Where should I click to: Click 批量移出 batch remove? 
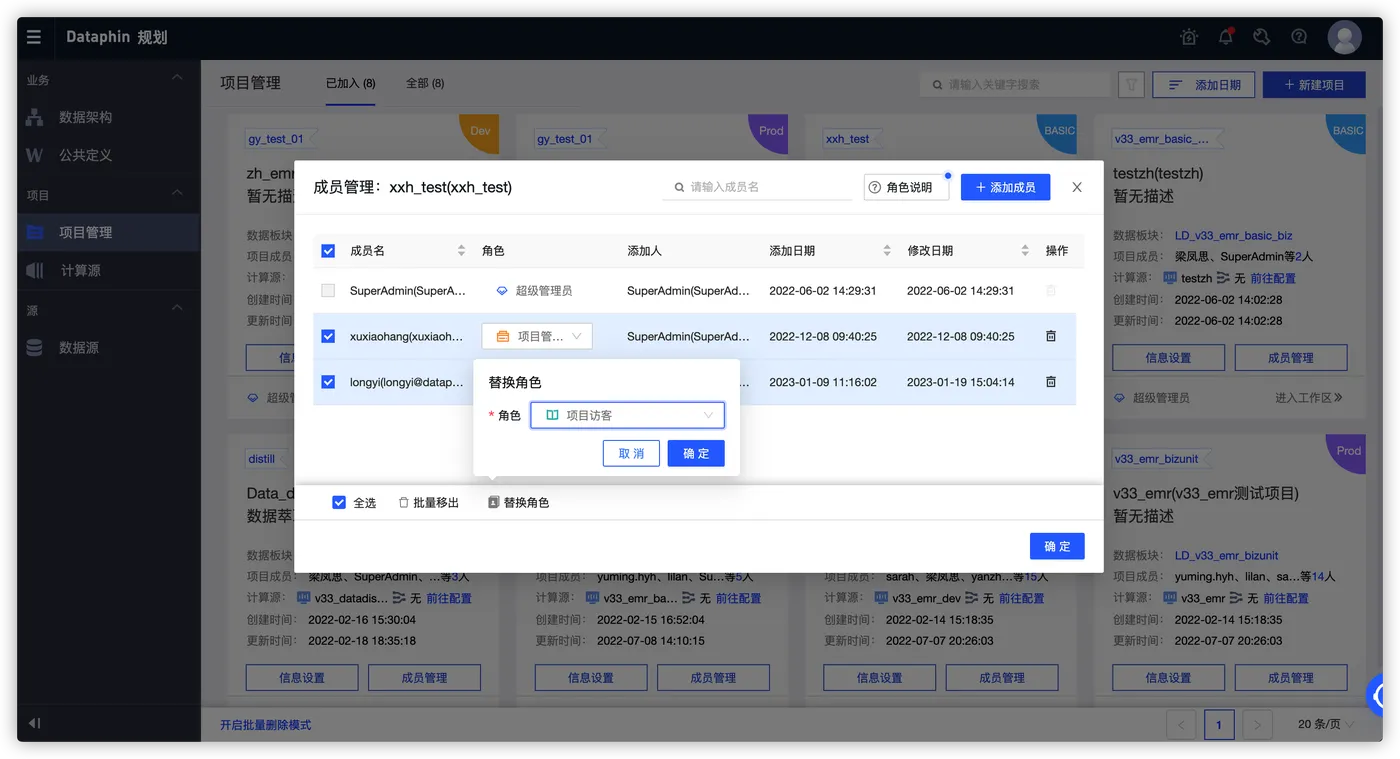429,502
